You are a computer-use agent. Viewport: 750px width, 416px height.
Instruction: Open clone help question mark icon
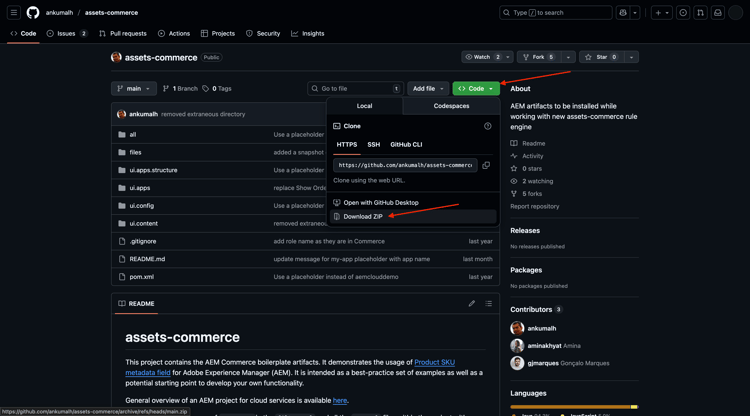coord(487,126)
